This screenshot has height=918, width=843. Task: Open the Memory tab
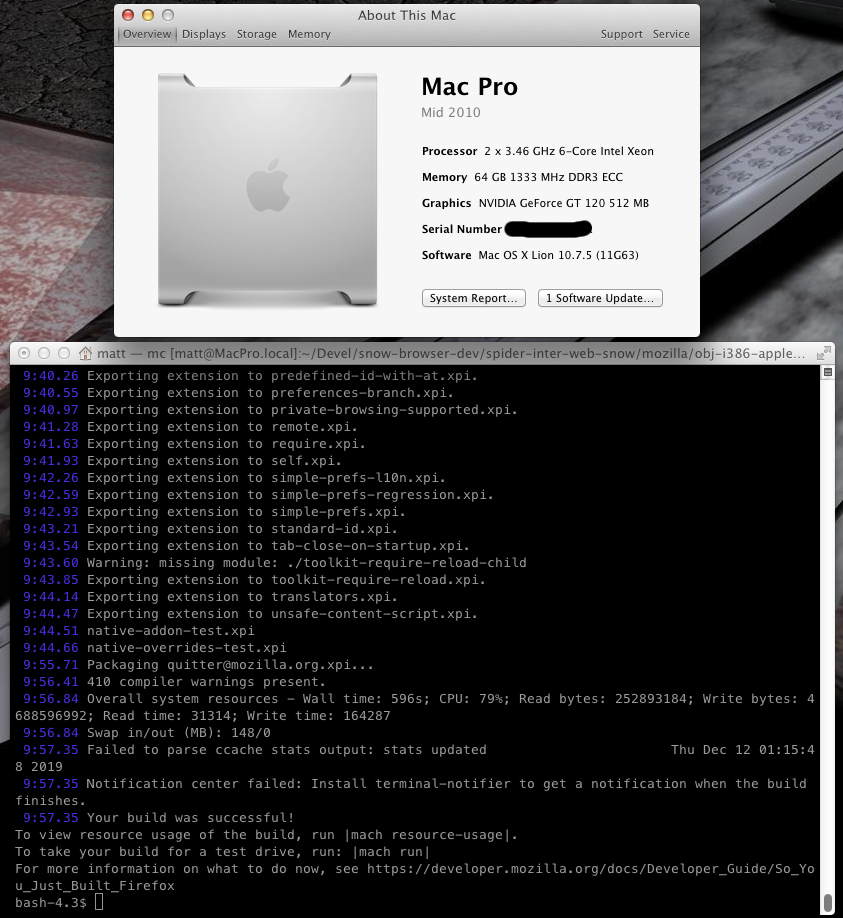(x=309, y=34)
